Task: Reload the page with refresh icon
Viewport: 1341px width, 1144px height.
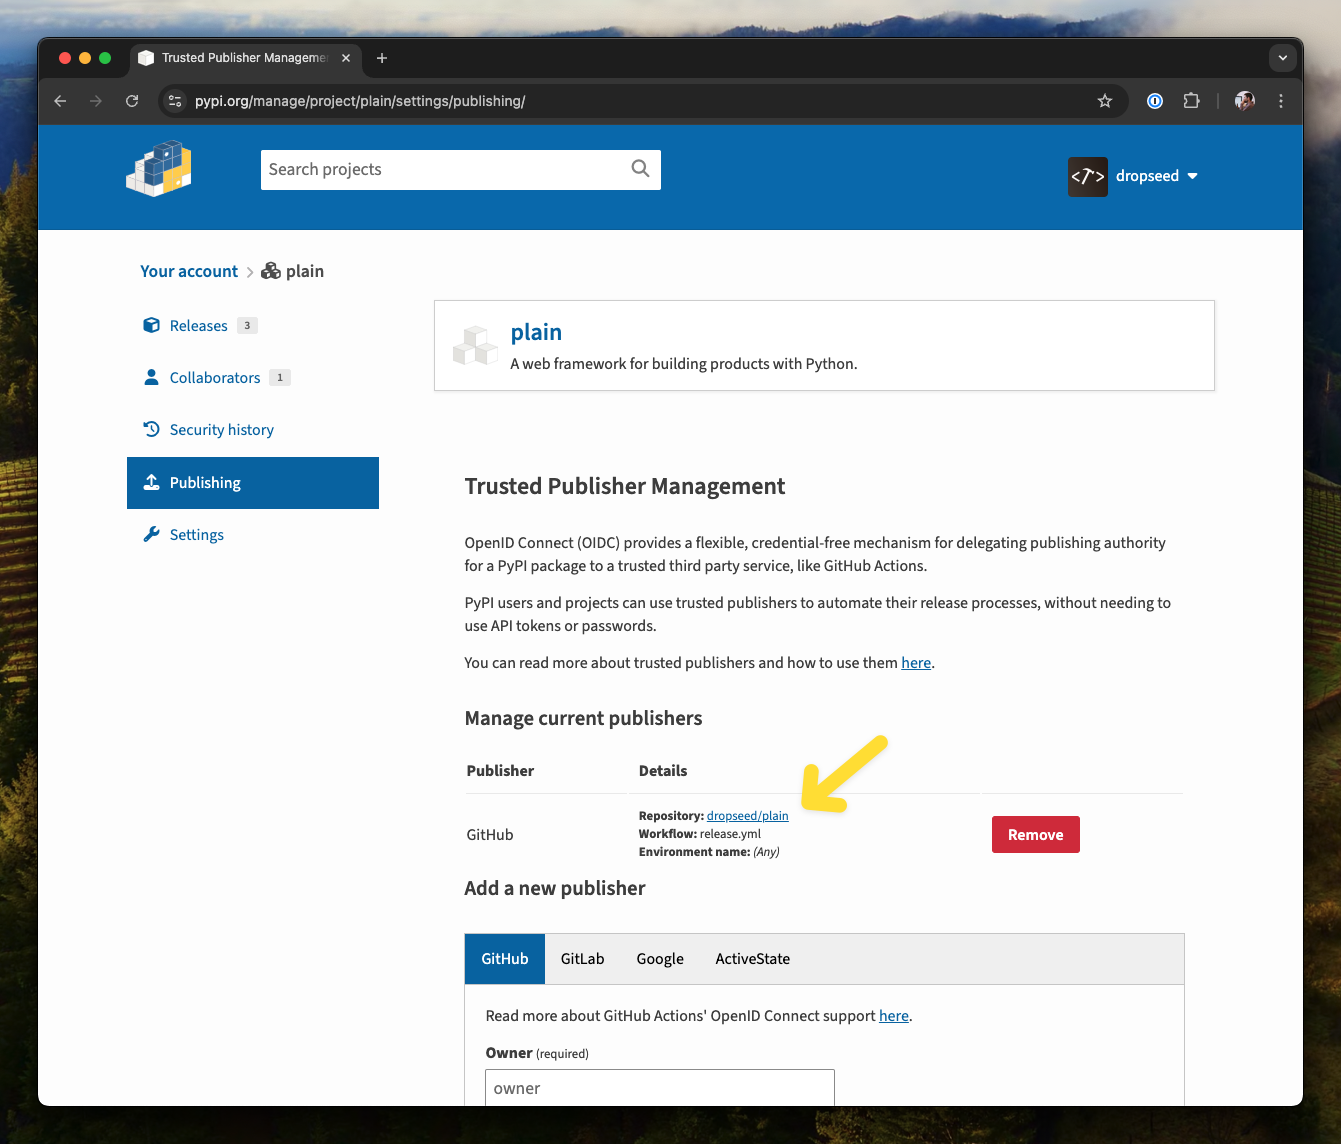Action: 132,101
